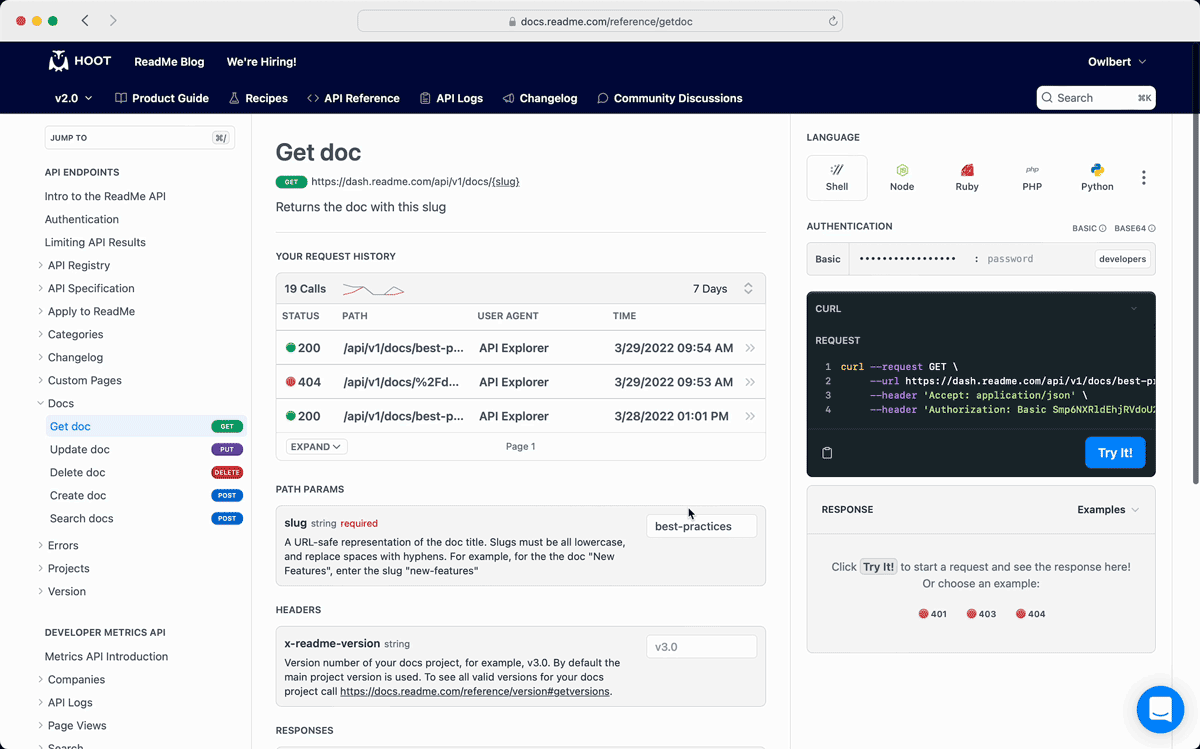Screen dimensions: 1200x749
Task: Expand Changelog sidebar section
Action: tap(73, 357)
